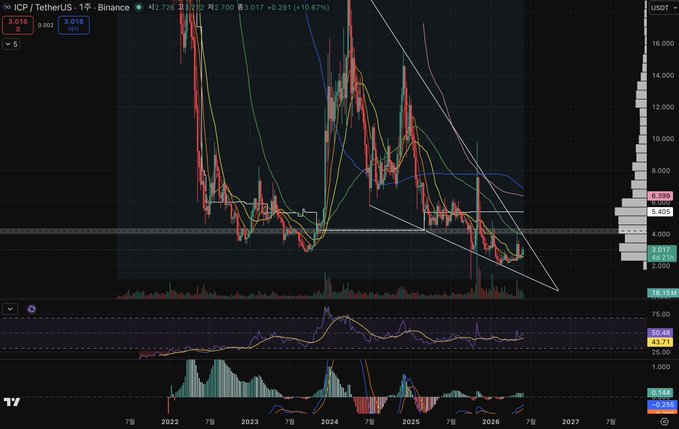This screenshot has width=679, height=429.
Task: Click the yellow 43.71 RSI average label
Action: [x=660, y=342]
